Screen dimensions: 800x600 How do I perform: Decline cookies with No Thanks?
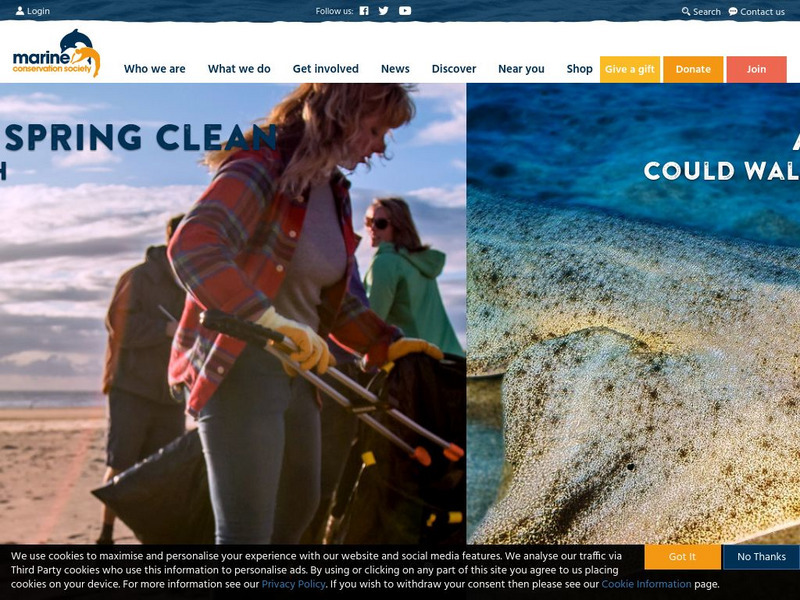click(761, 557)
